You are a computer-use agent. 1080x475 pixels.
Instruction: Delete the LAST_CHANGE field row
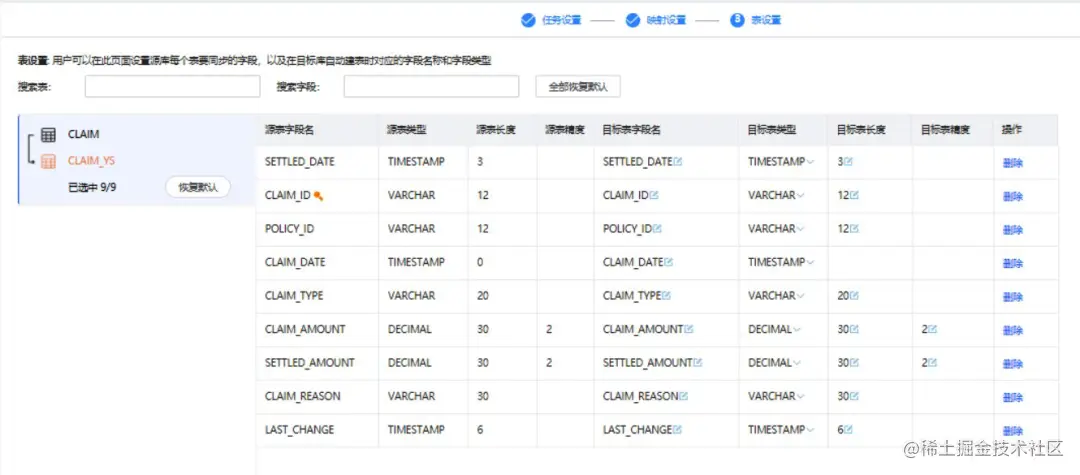(x=1012, y=432)
